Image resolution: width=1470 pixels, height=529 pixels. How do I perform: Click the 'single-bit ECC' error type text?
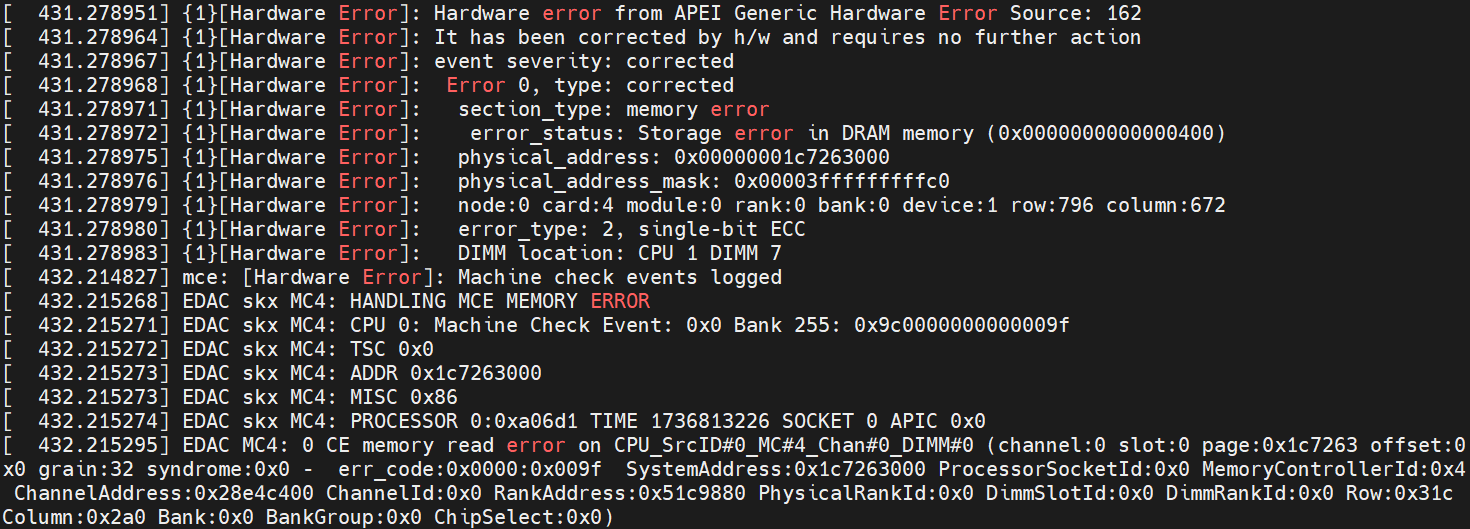pyautogui.click(x=722, y=229)
